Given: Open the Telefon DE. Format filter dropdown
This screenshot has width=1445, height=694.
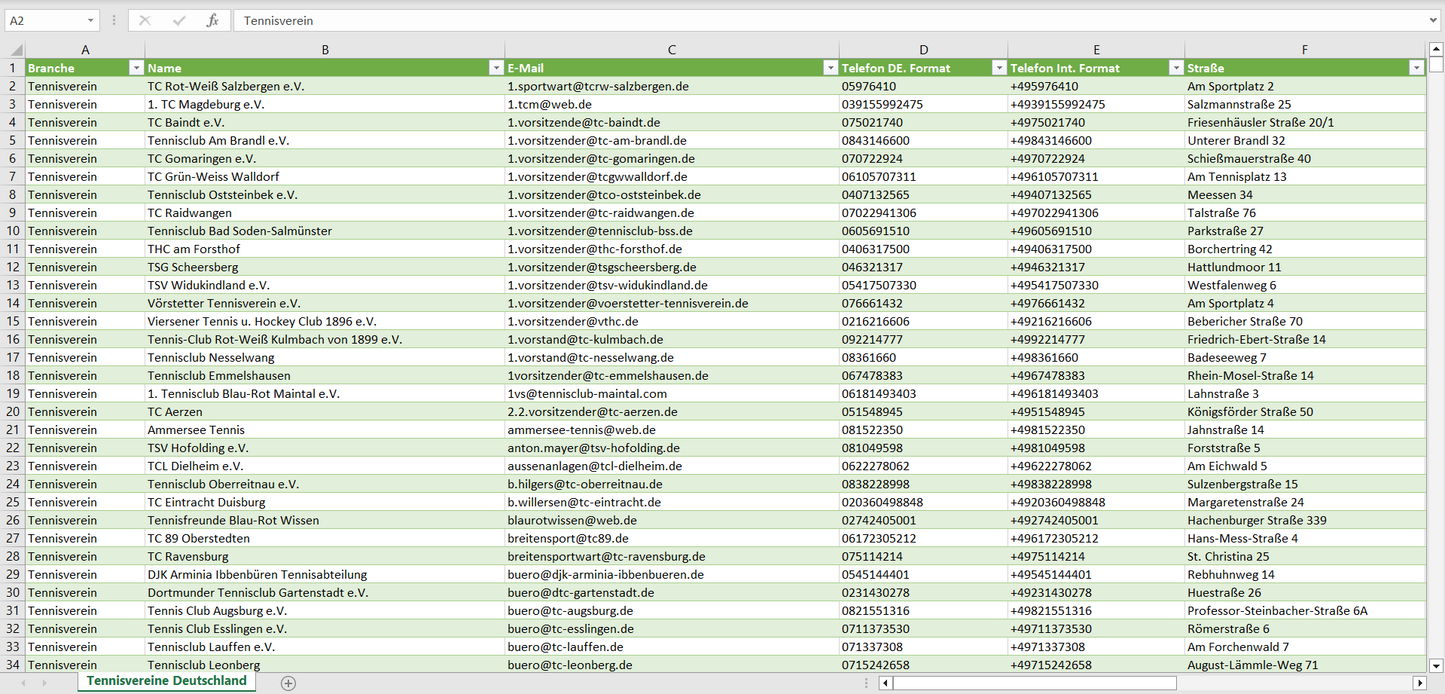Looking at the screenshot, I should coord(998,68).
